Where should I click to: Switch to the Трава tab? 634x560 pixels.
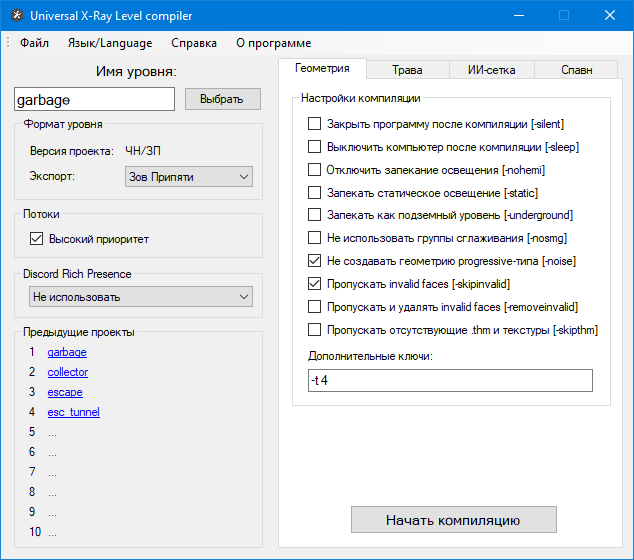coord(407,70)
